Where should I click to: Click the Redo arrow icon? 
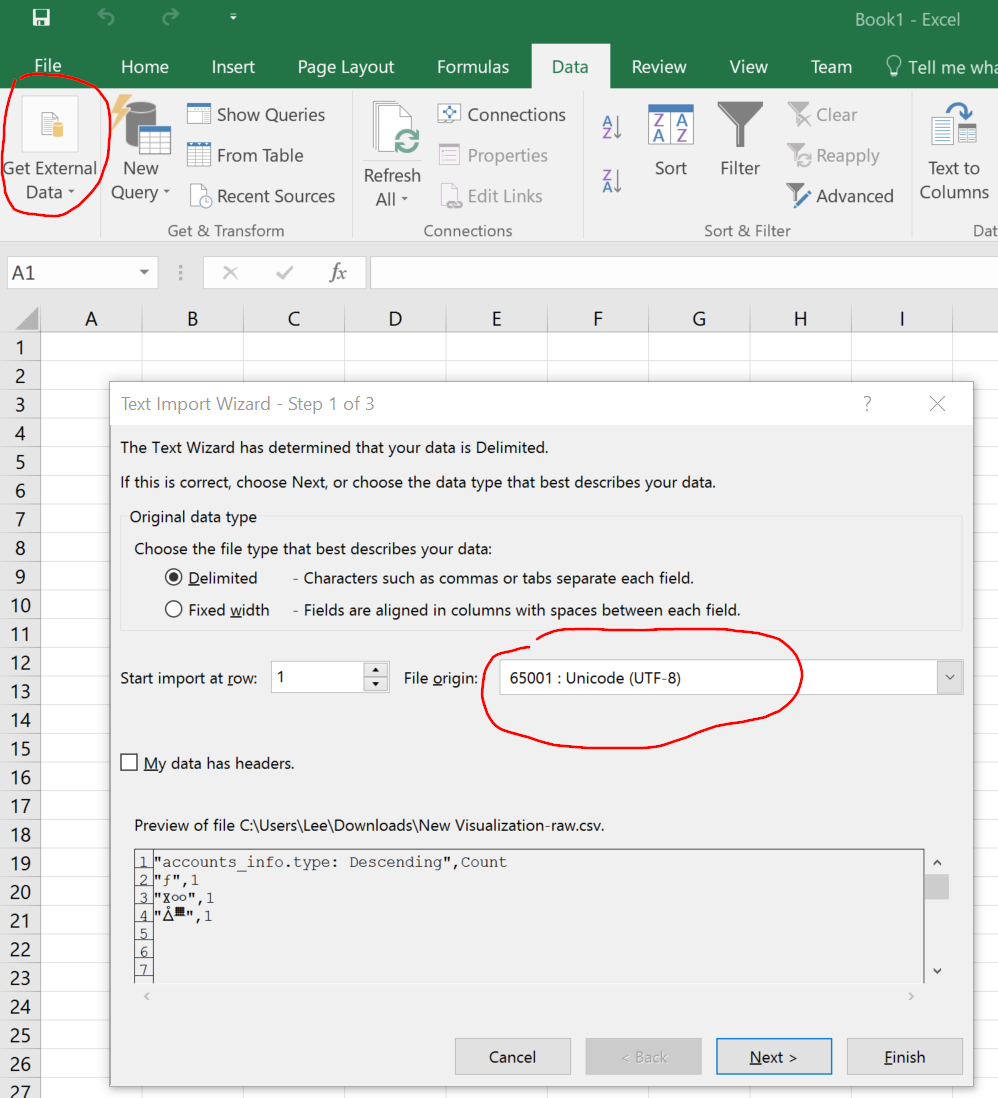coord(170,17)
